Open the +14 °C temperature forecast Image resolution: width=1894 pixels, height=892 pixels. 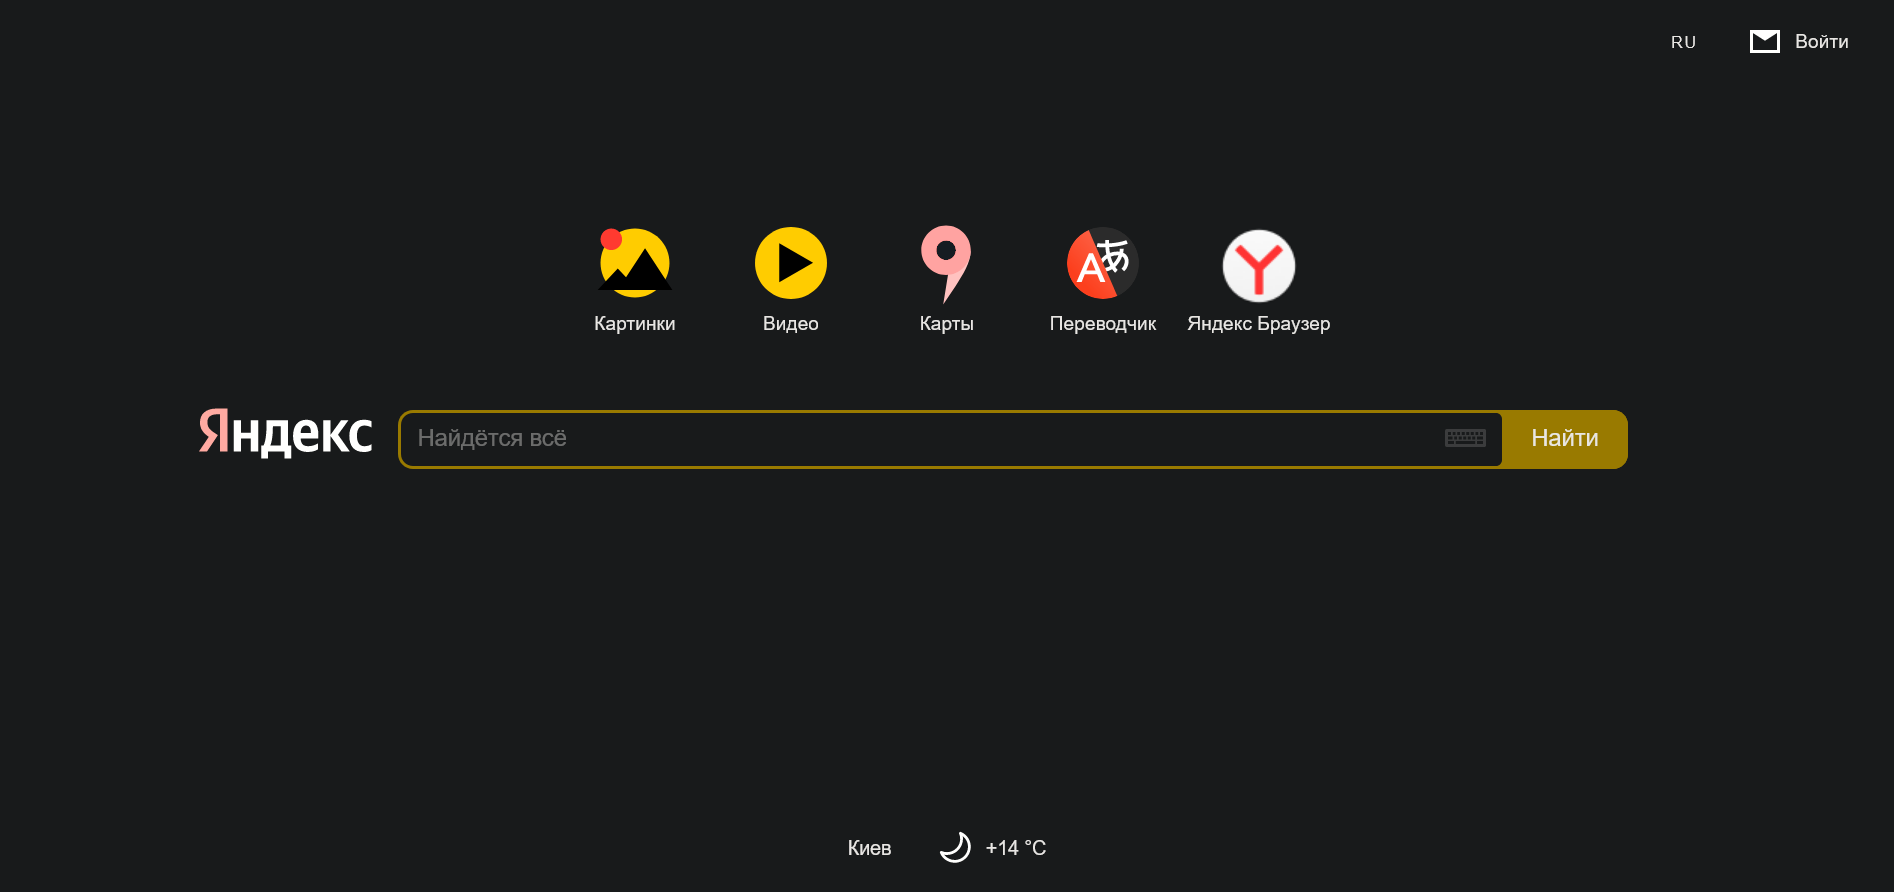[1015, 848]
